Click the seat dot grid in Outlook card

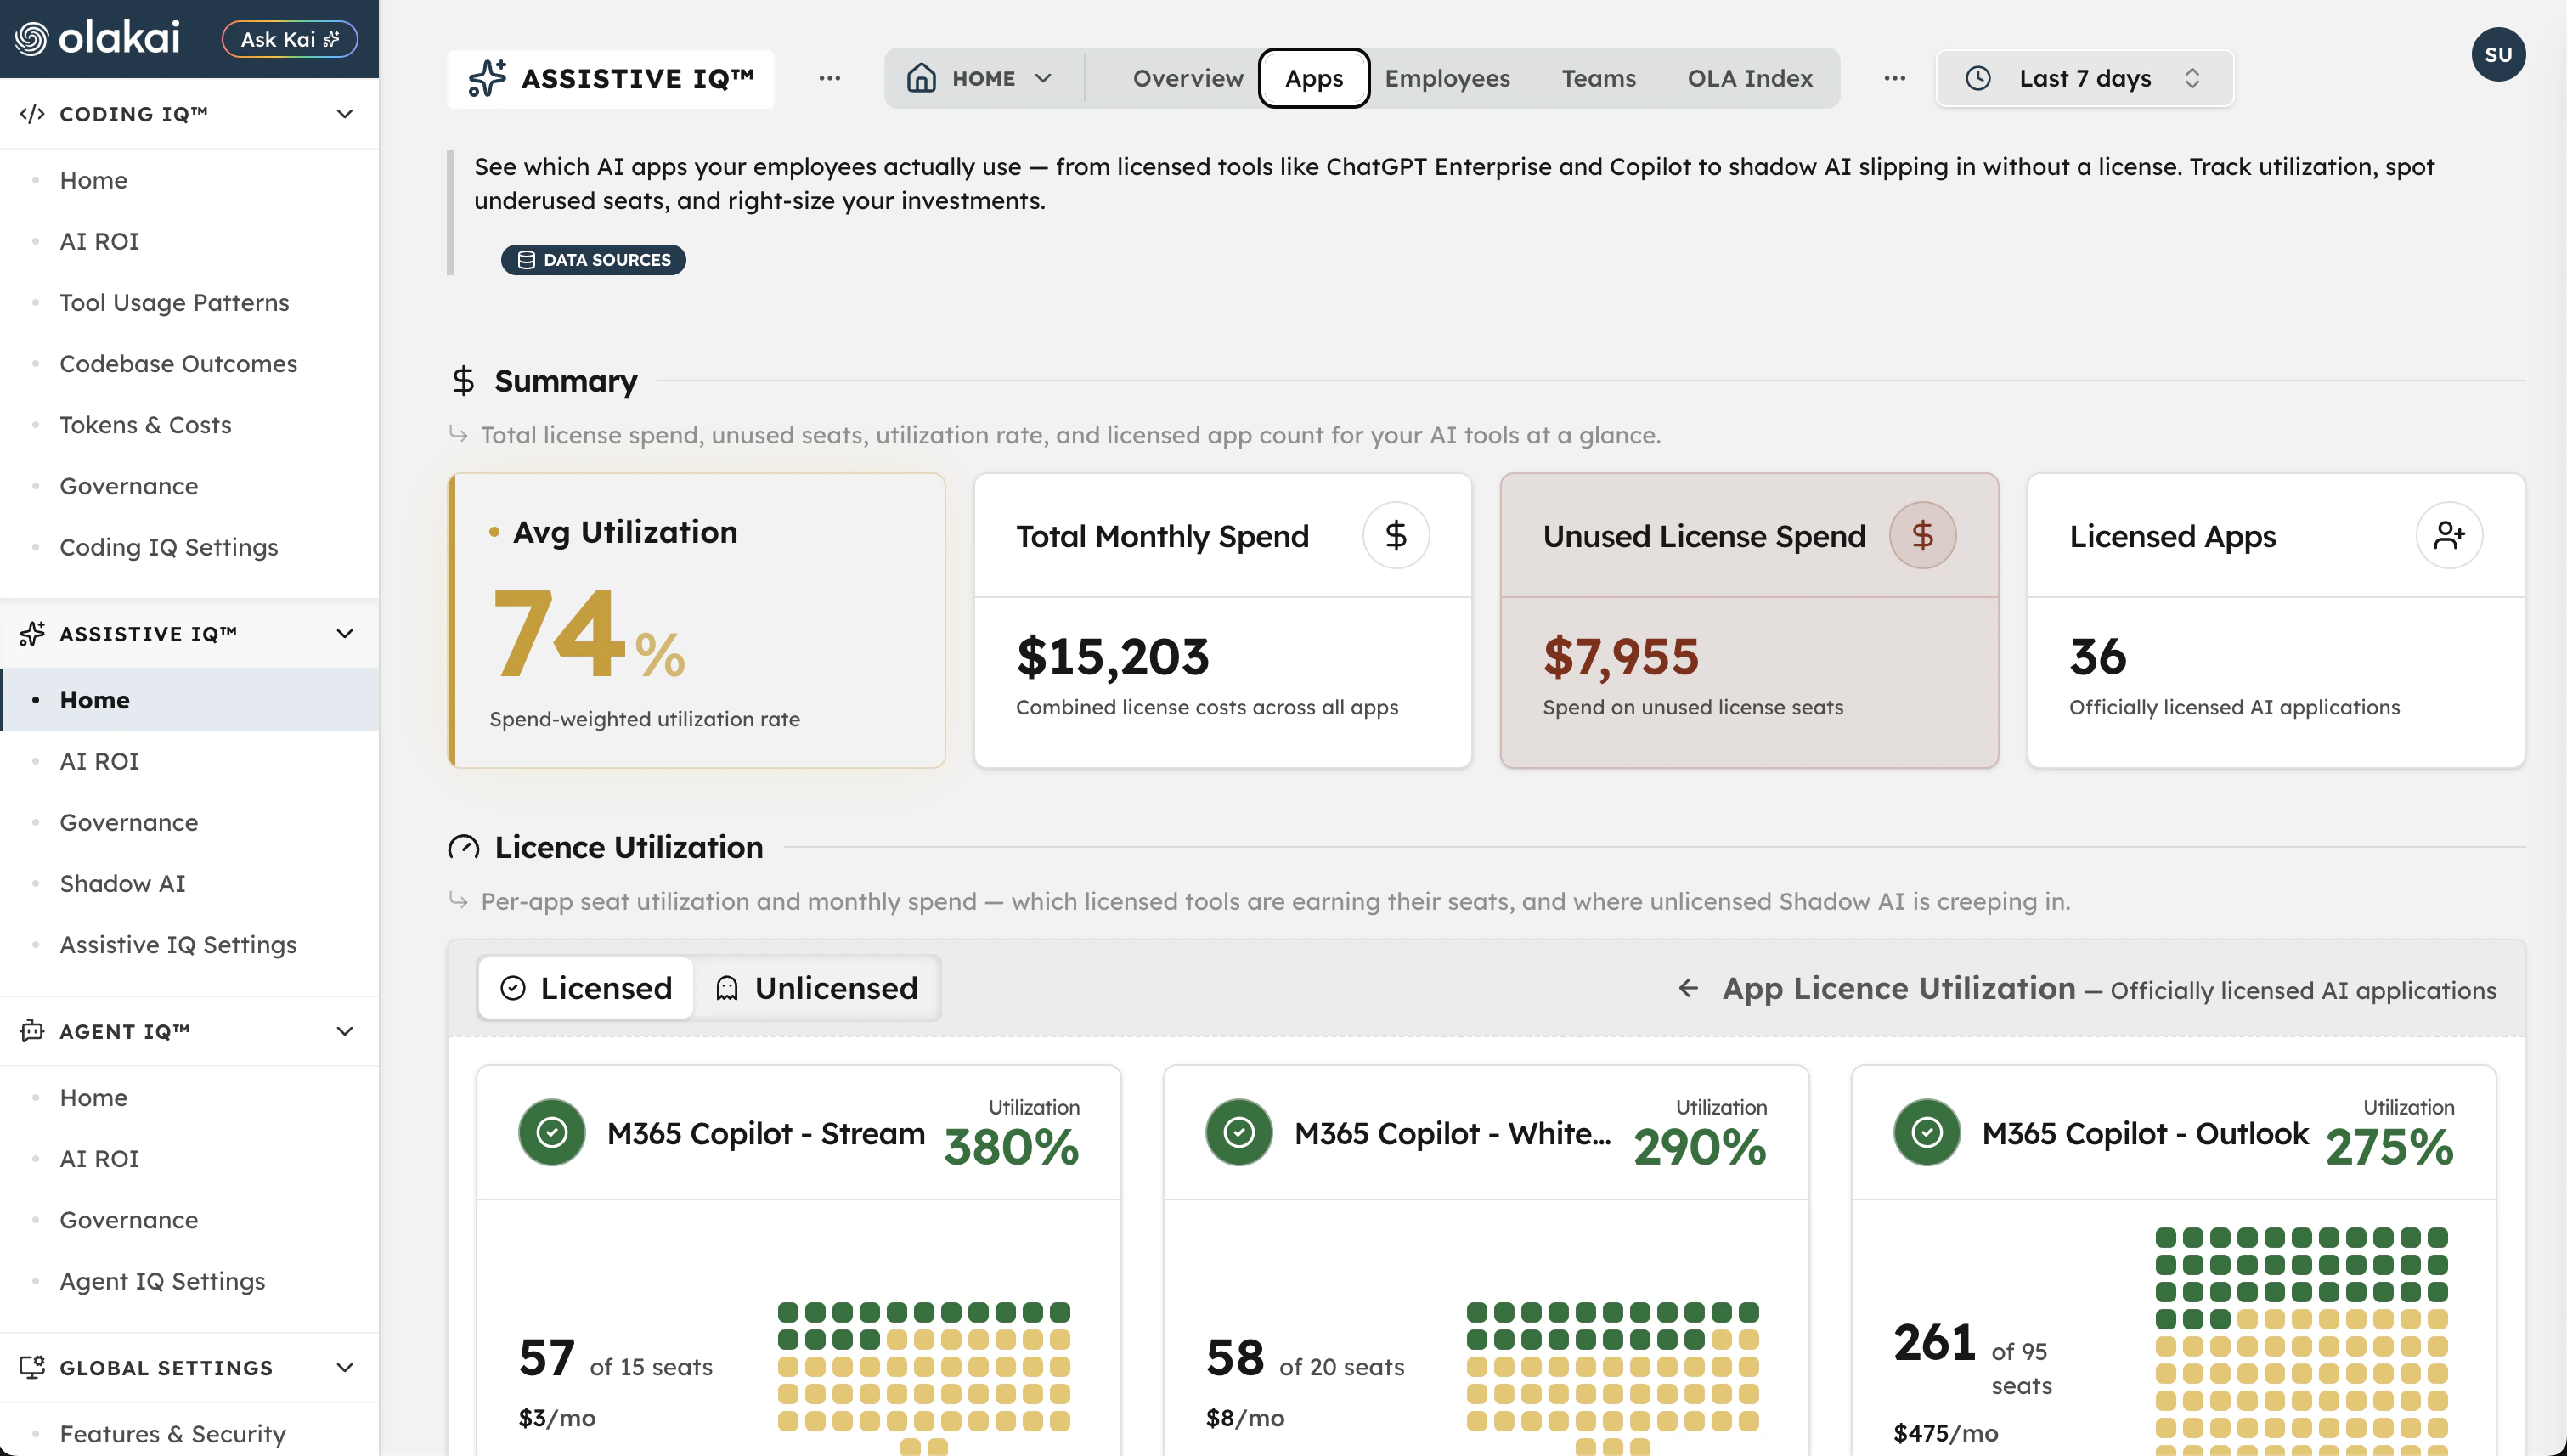pyautogui.click(x=2301, y=1340)
